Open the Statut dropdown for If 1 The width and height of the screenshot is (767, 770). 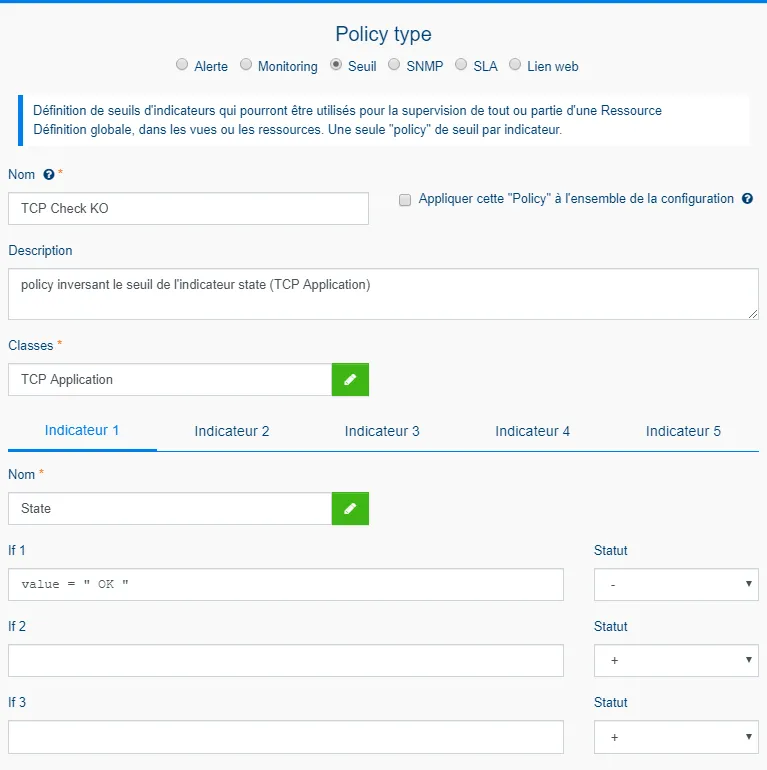676,584
